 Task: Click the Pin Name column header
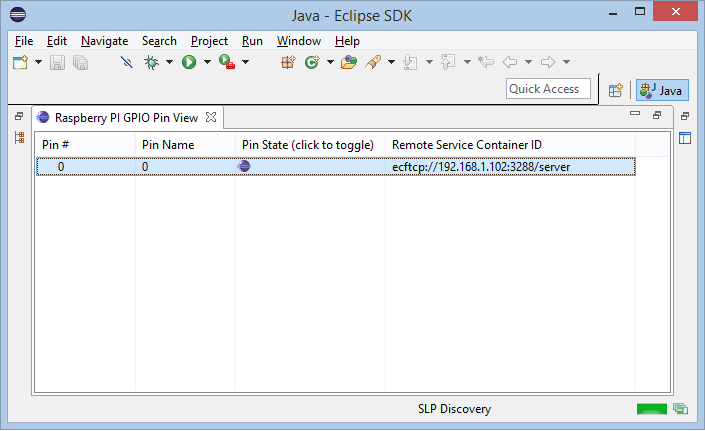pos(185,145)
